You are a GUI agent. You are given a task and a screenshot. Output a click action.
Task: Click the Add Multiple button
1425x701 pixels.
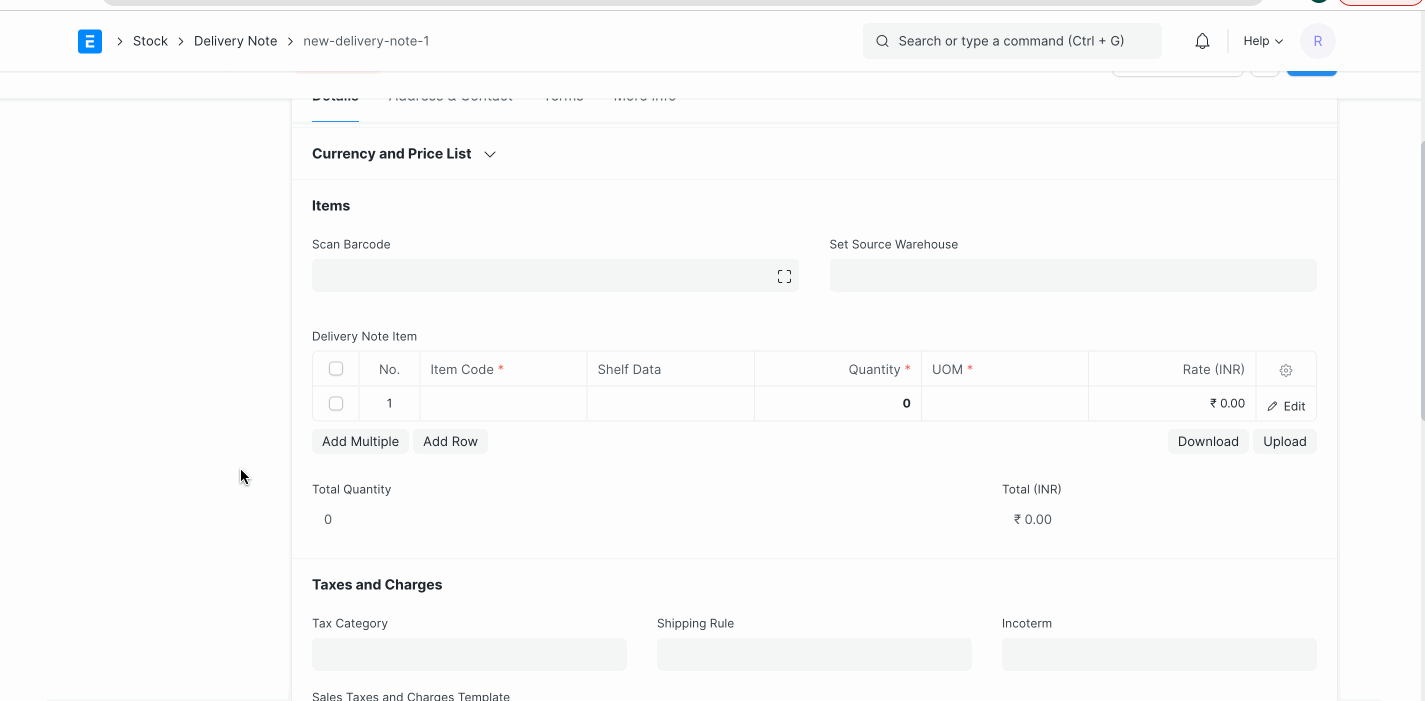point(360,441)
